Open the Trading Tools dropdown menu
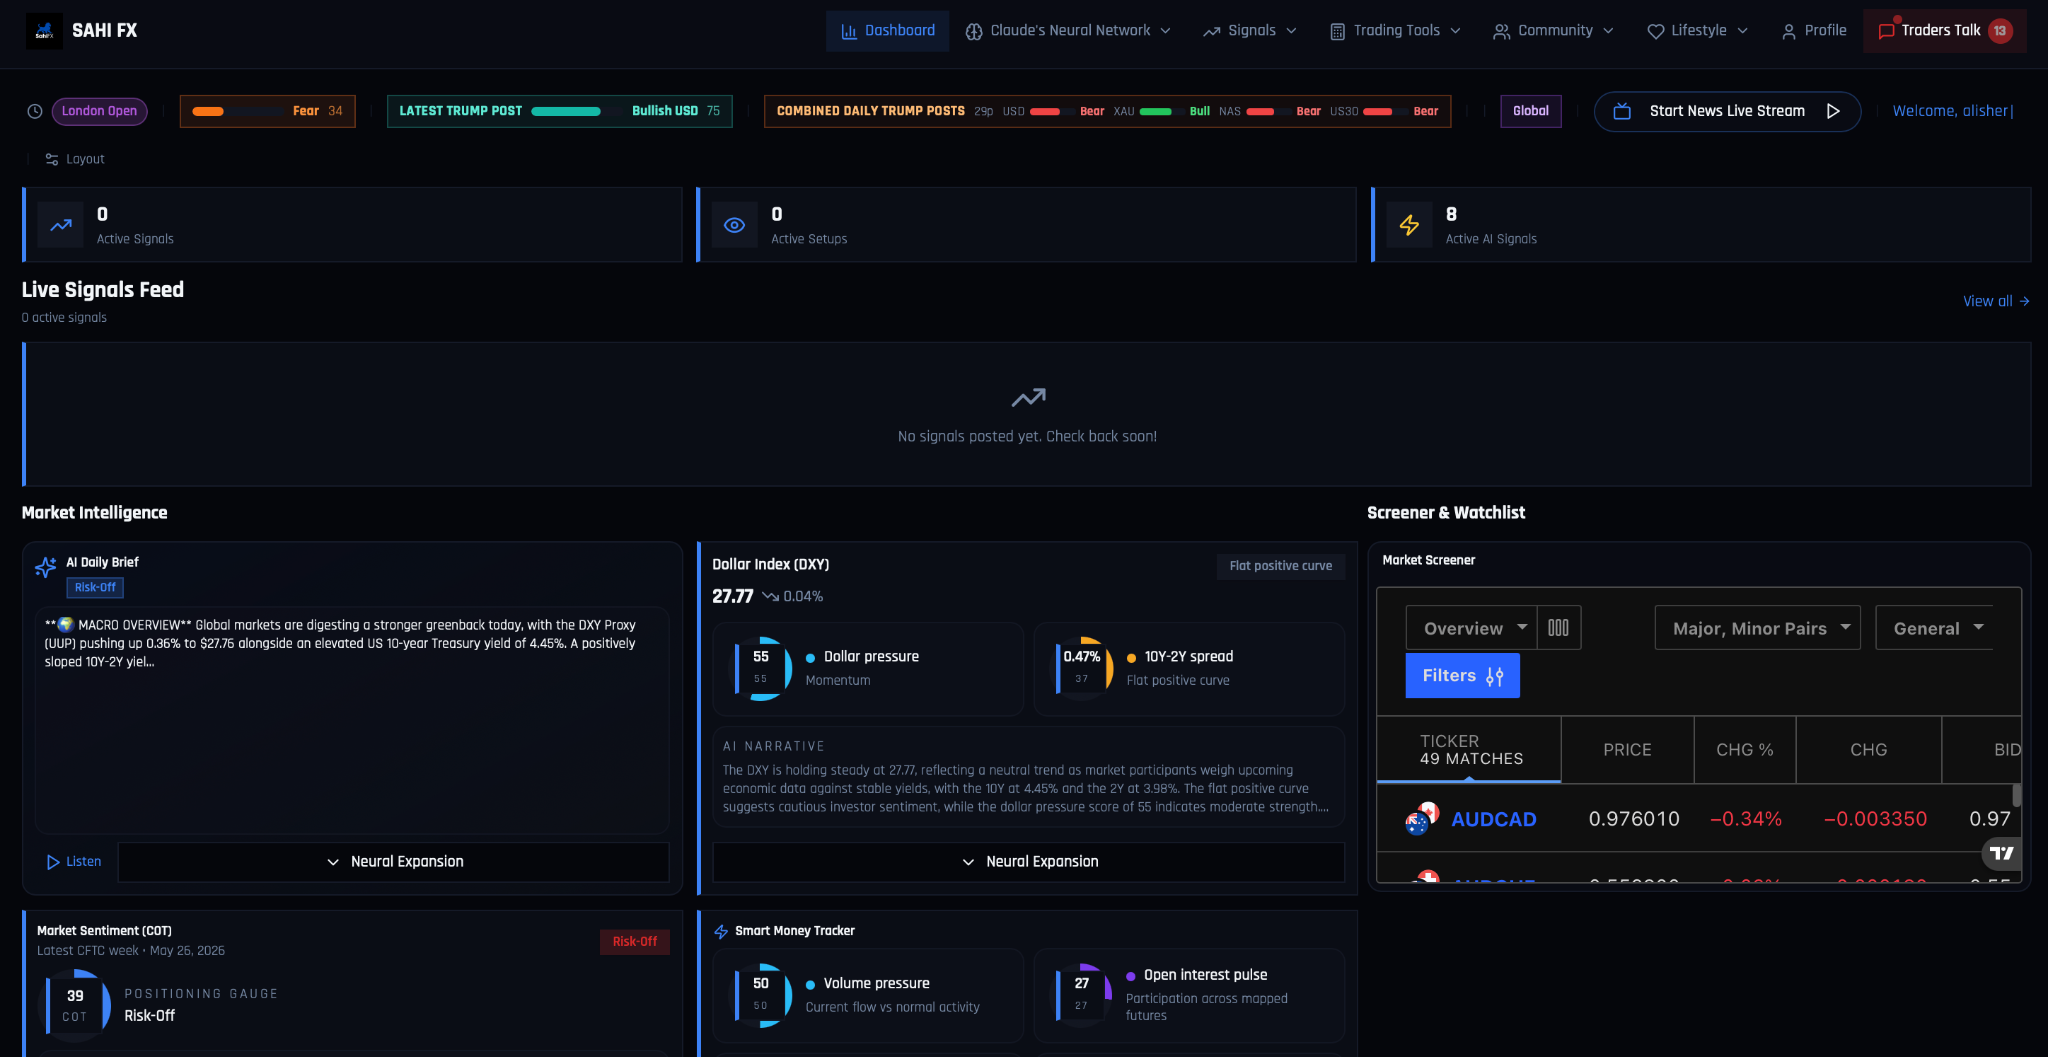 pos(1395,31)
